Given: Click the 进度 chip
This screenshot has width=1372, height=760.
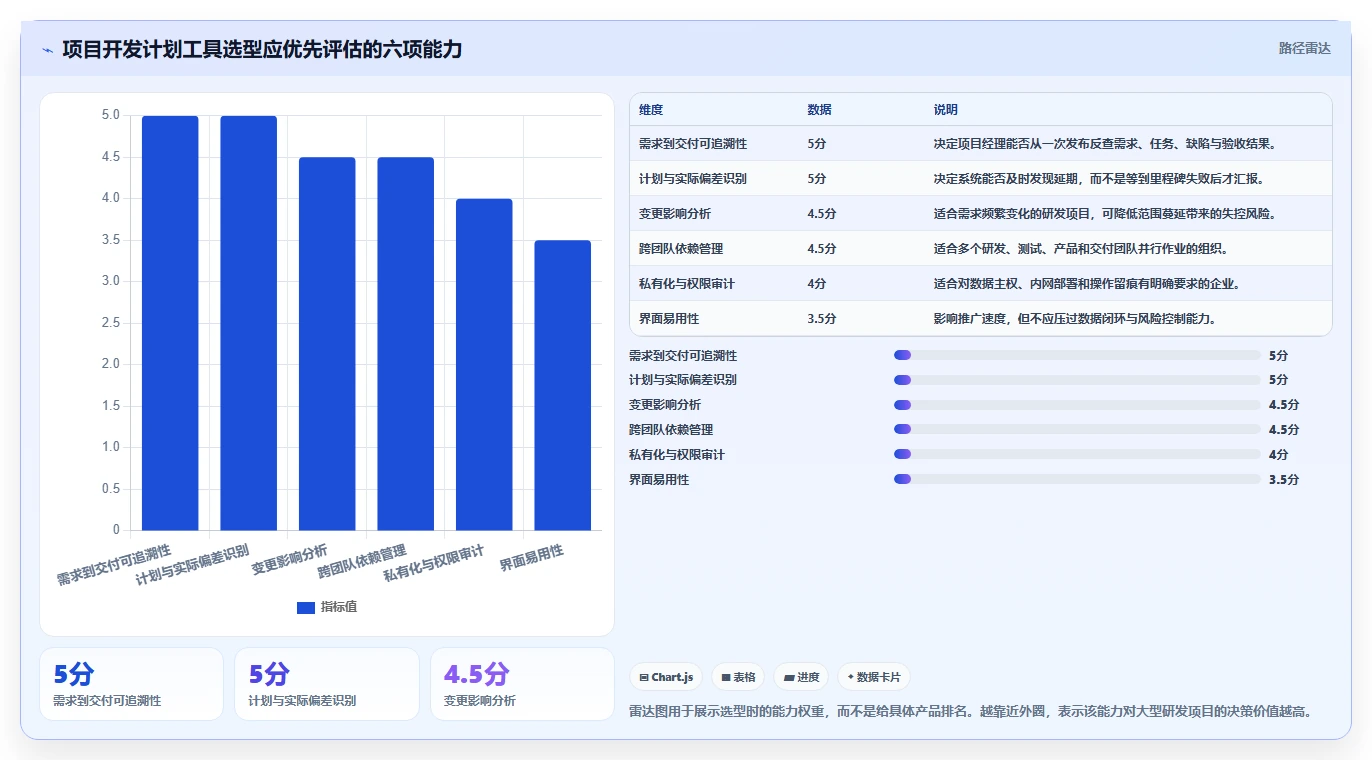Looking at the screenshot, I should (800, 677).
